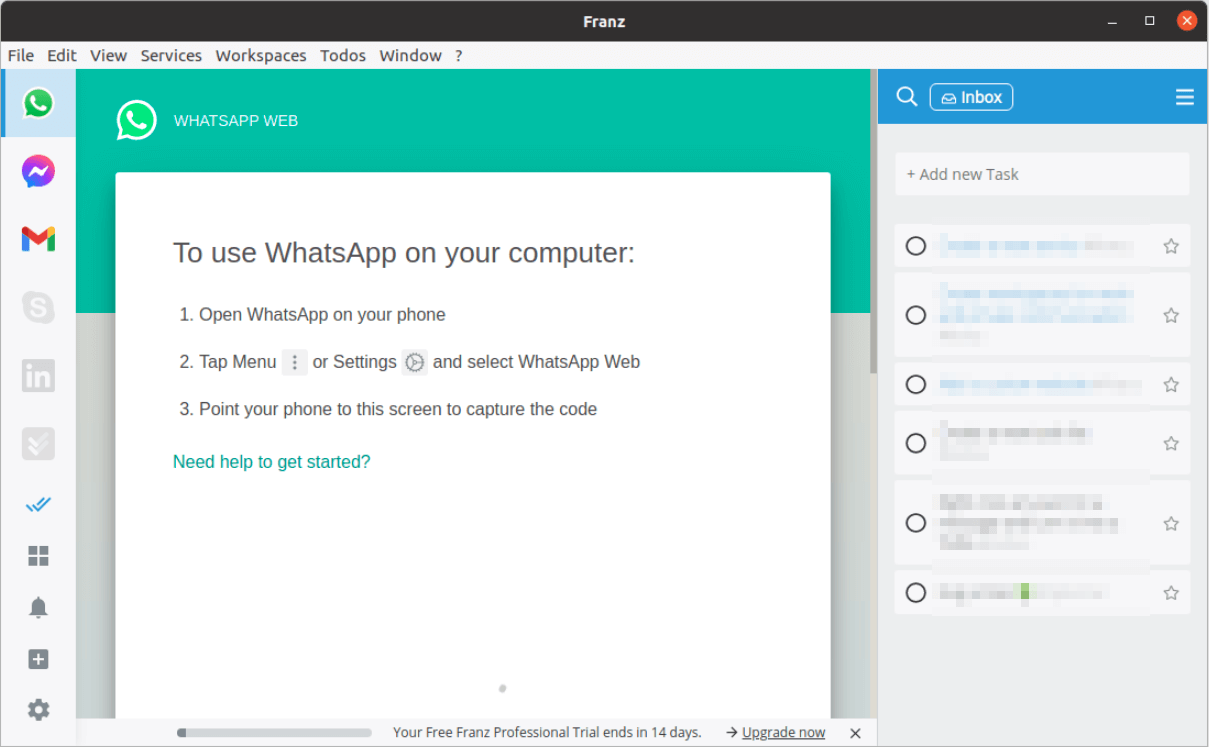Mark the fifth task as complete
The width and height of the screenshot is (1209, 747).
click(916, 523)
